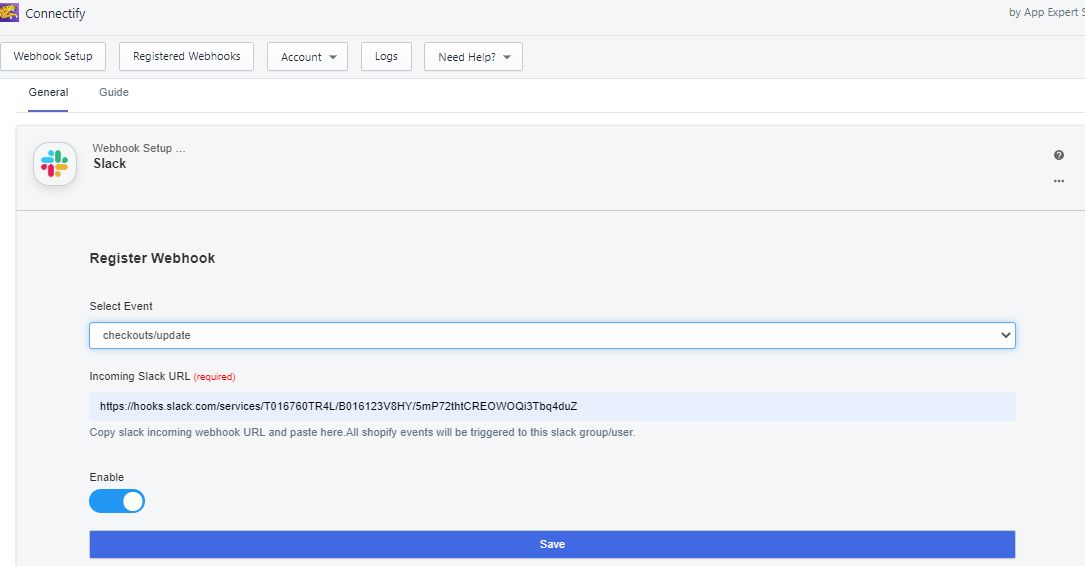Save the webhook registration
The width and height of the screenshot is (1085, 566).
coord(552,545)
